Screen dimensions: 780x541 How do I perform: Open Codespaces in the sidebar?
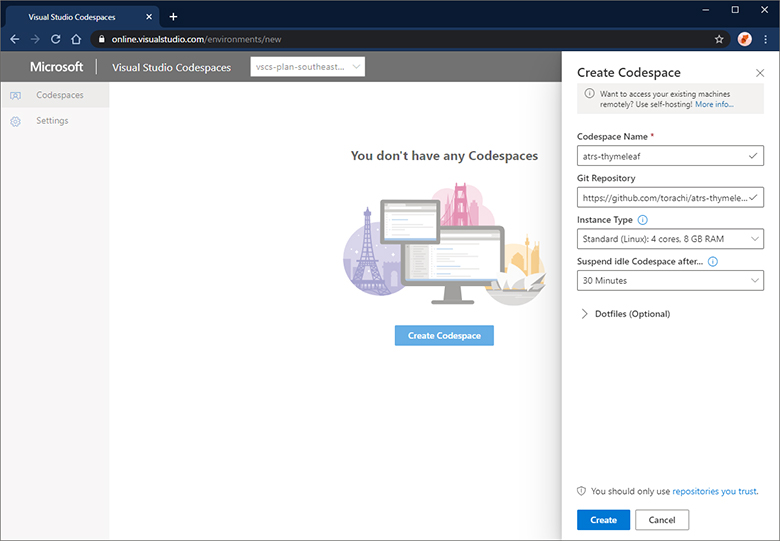[55, 95]
